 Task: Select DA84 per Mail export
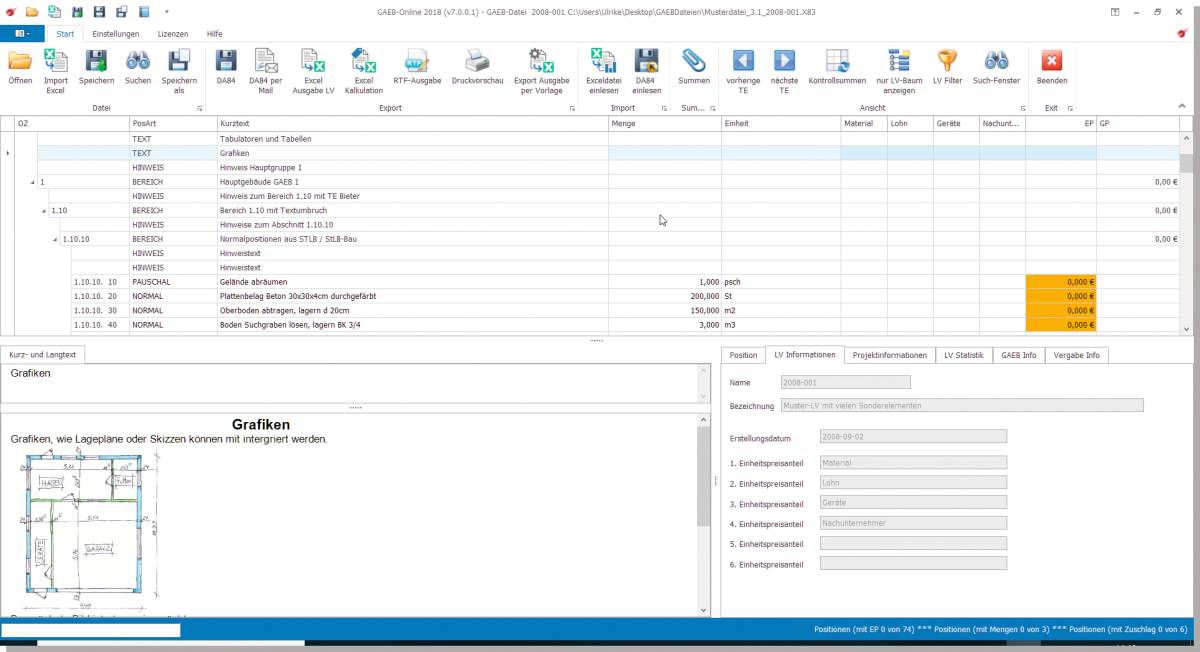coord(265,70)
